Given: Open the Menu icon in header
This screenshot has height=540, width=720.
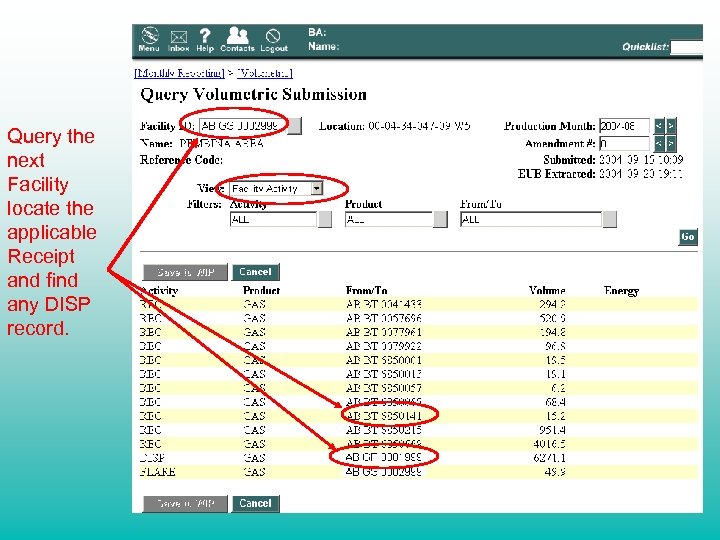Looking at the screenshot, I should (149, 39).
